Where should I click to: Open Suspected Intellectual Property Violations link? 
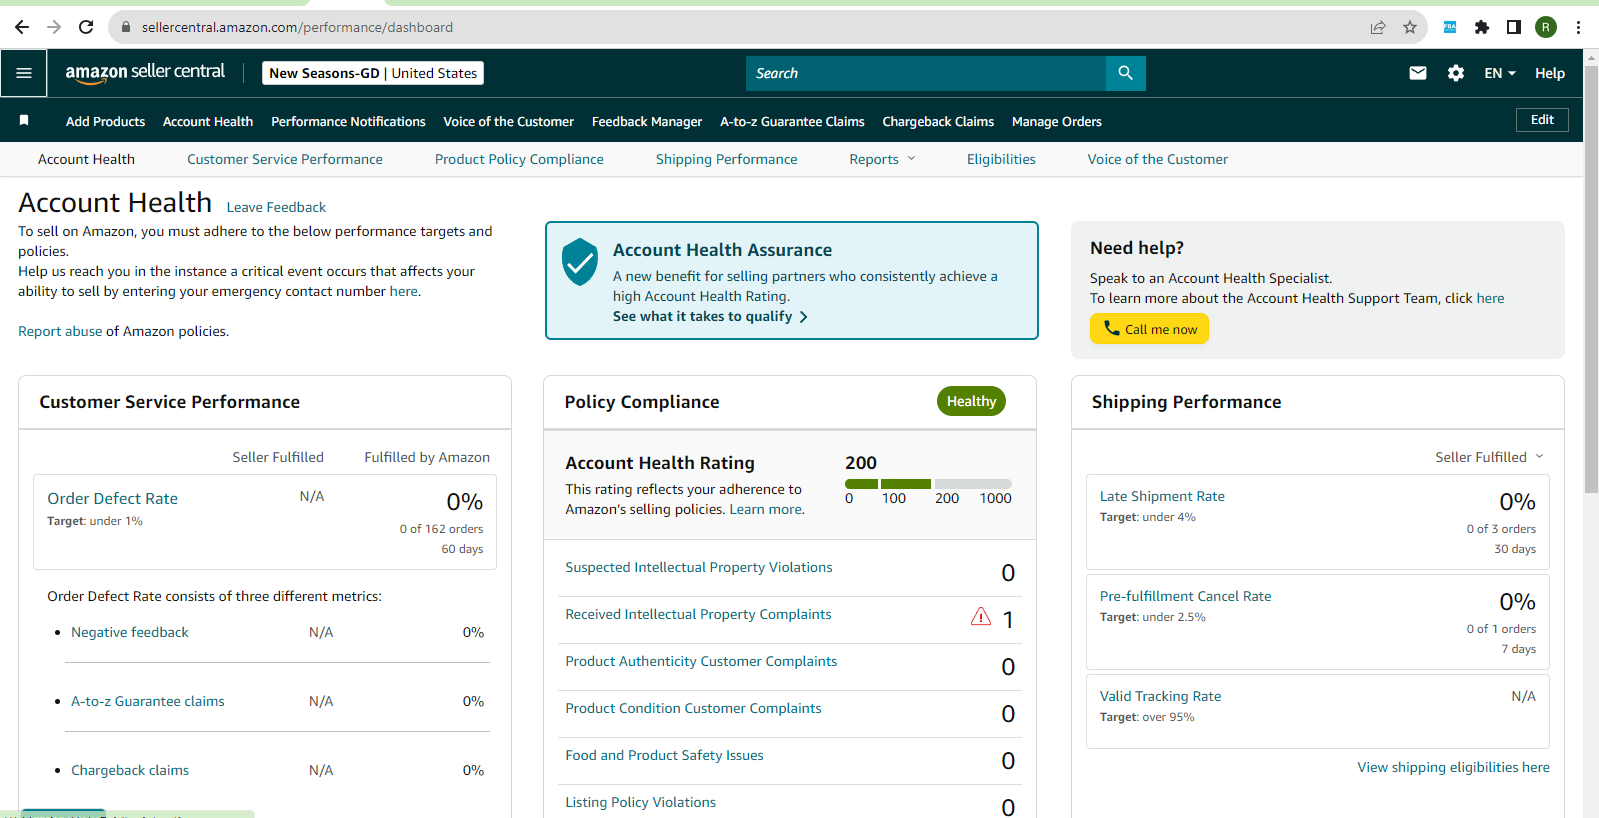coord(699,567)
